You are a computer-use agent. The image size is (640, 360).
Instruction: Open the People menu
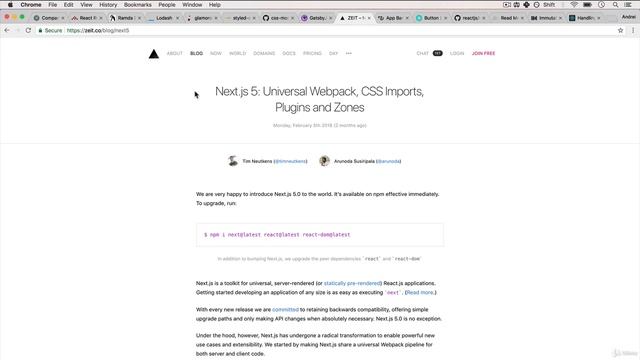167,5
